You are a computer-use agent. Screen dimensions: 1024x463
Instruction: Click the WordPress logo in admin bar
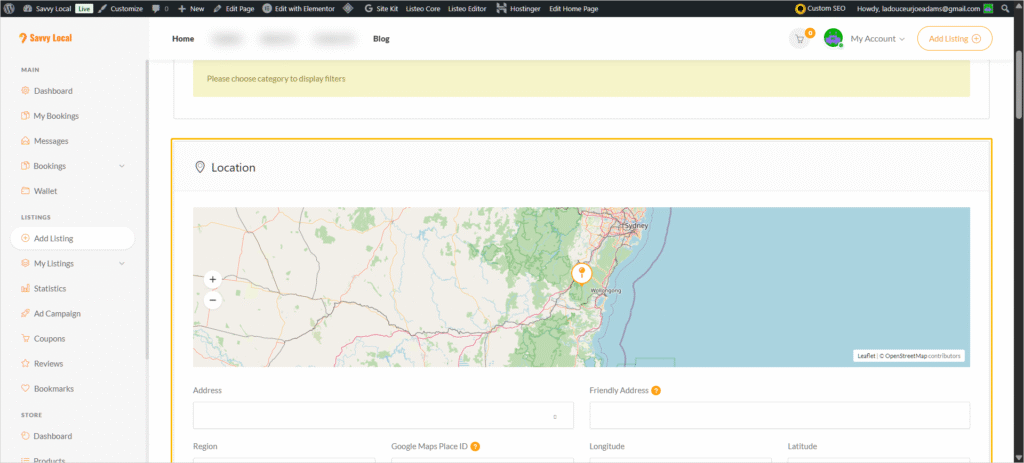click(x=8, y=8)
